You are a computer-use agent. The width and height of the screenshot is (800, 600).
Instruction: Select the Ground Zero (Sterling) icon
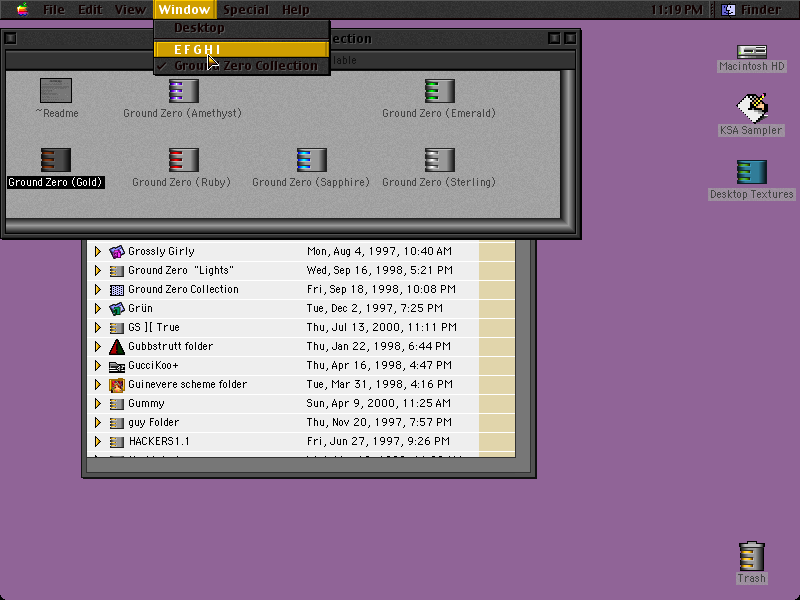click(439, 160)
